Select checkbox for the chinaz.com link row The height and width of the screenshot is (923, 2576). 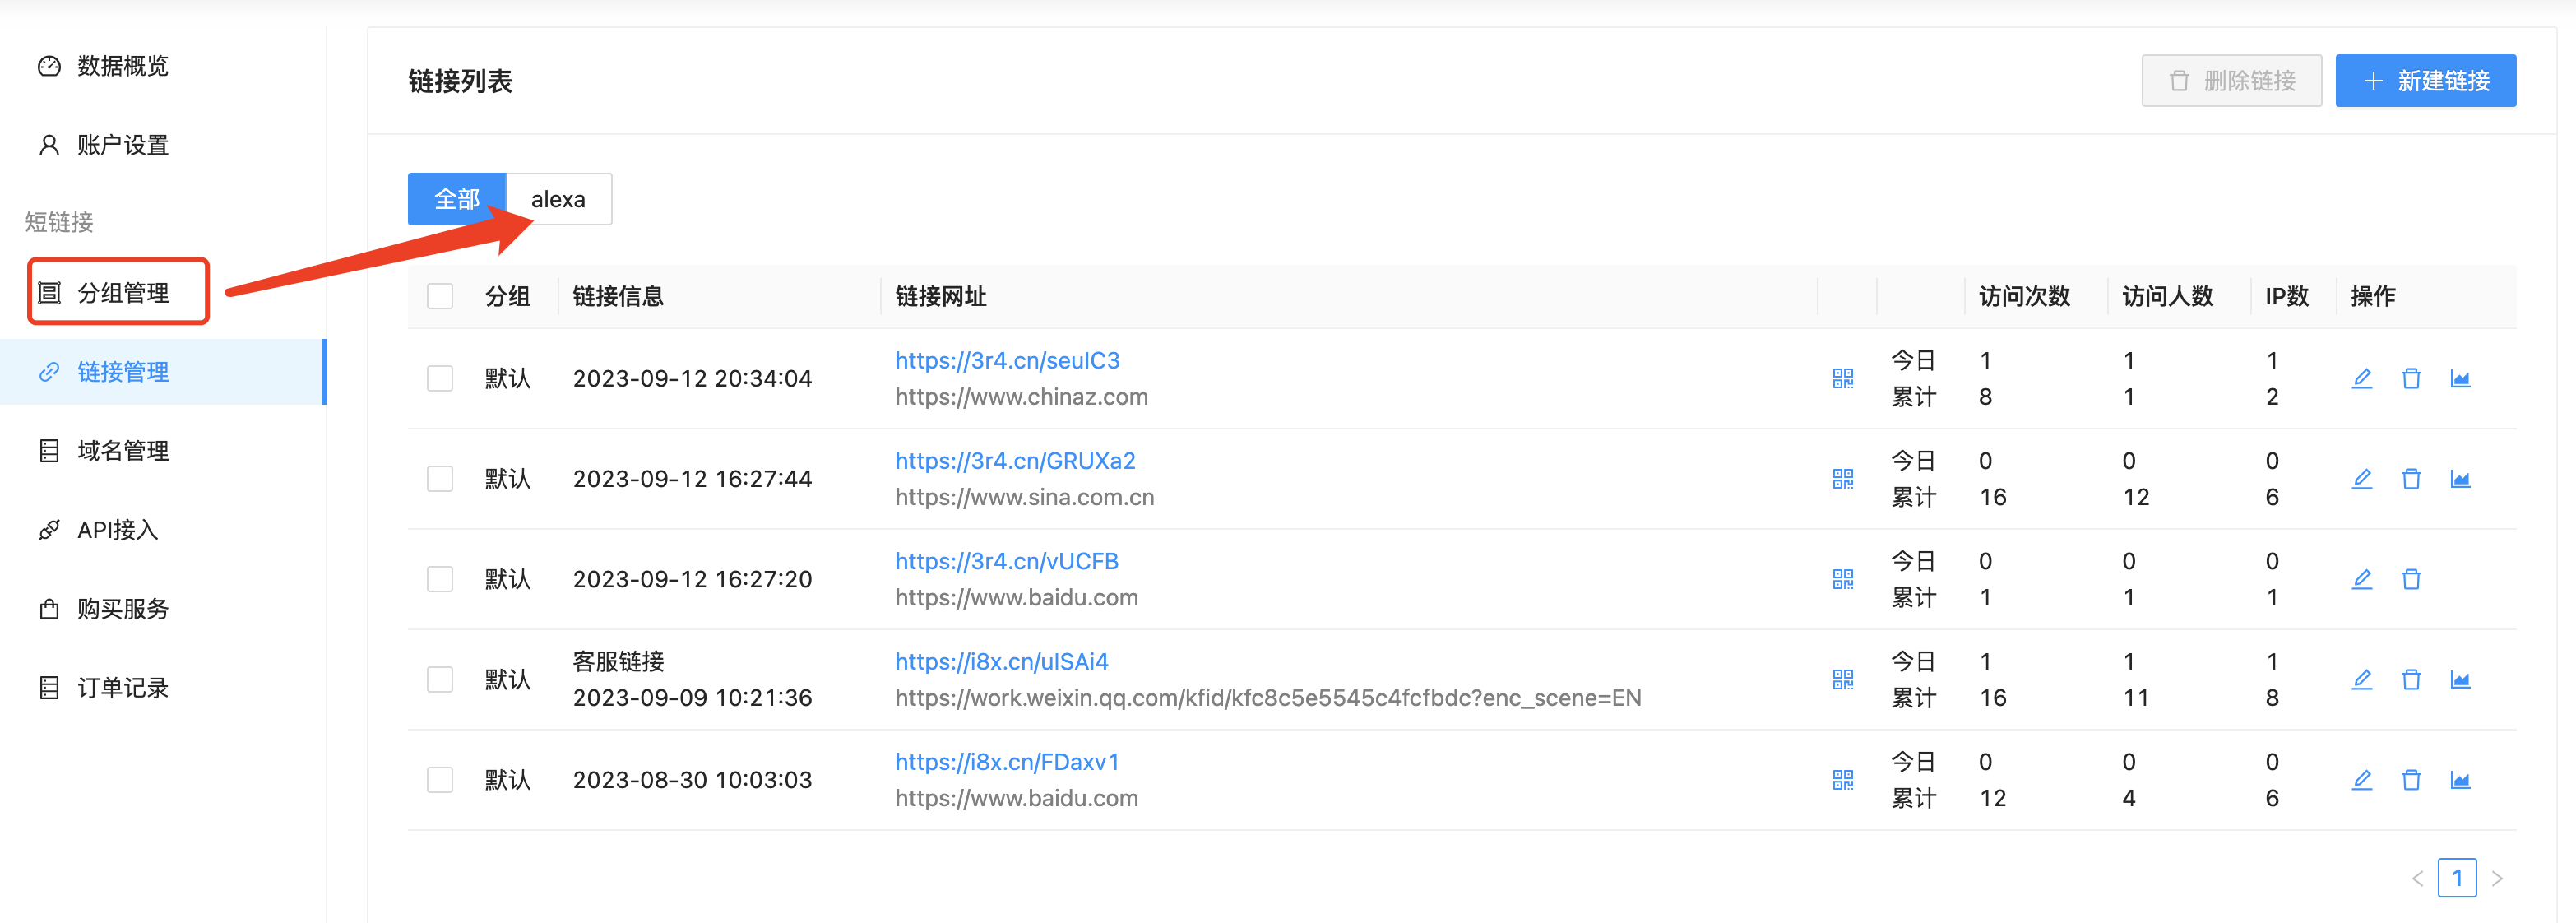[x=440, y=378]
